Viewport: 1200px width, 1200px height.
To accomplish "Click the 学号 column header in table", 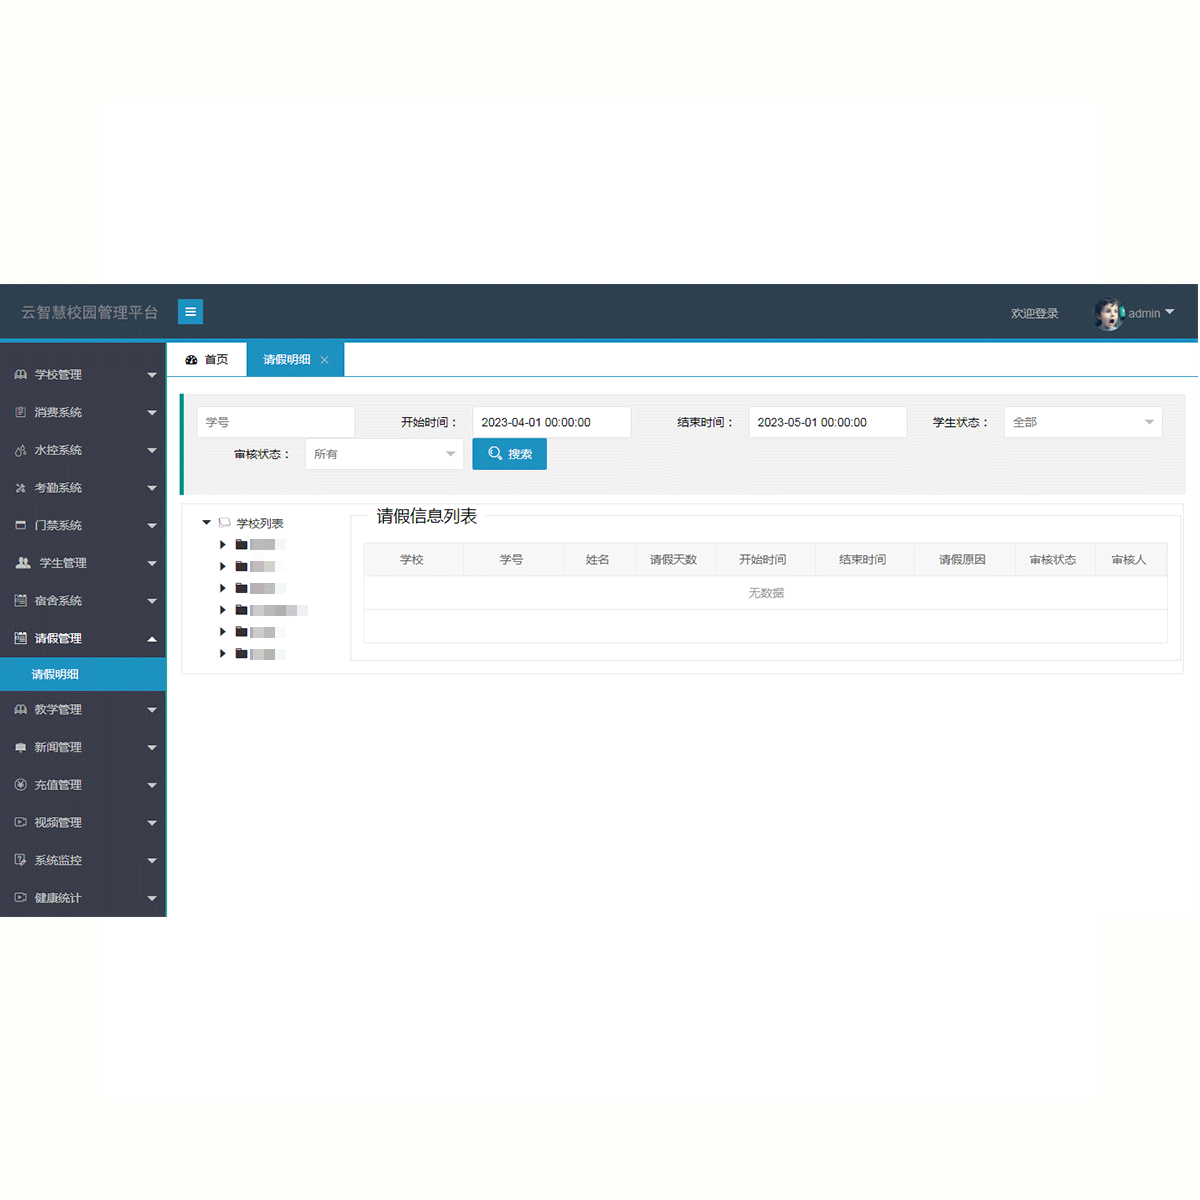I will [511, 560].
